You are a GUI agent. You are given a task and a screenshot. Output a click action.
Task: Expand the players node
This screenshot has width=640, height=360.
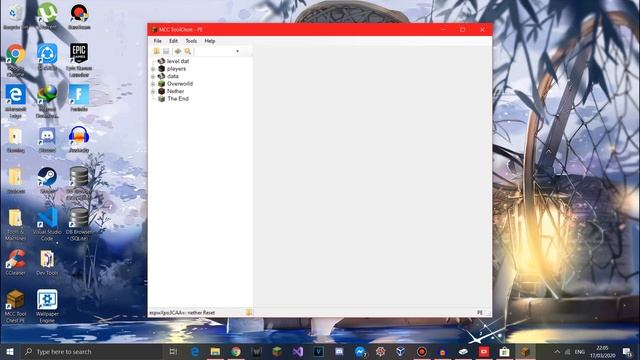coord(153,69)
